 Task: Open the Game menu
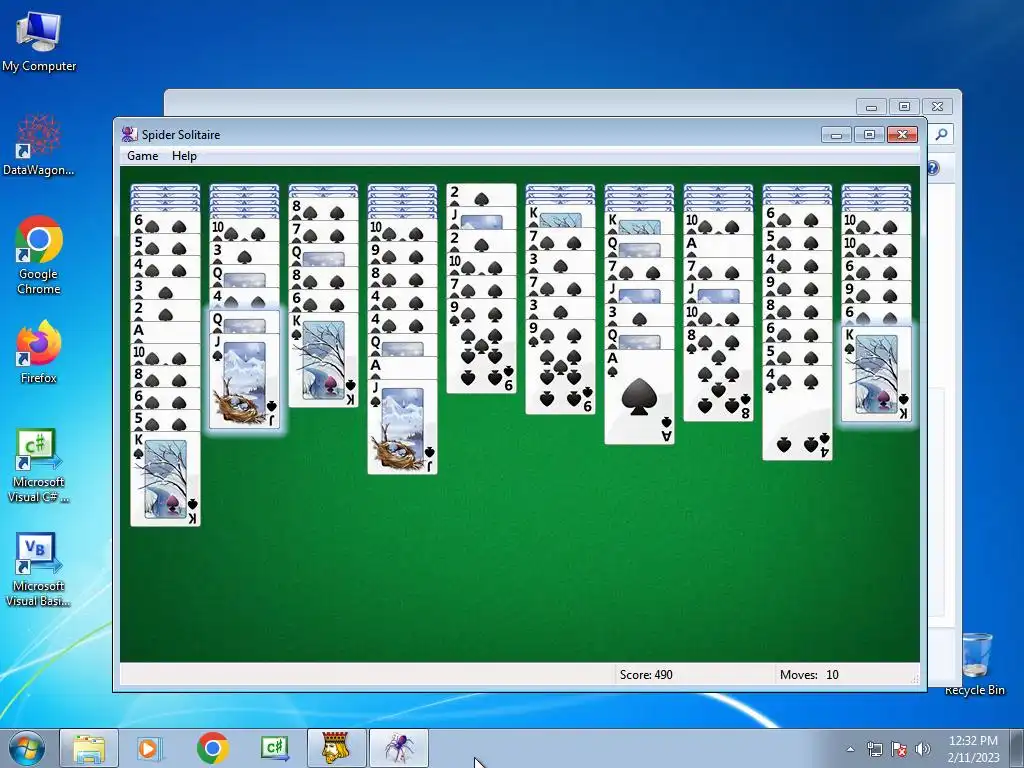(x=142, y=155)
